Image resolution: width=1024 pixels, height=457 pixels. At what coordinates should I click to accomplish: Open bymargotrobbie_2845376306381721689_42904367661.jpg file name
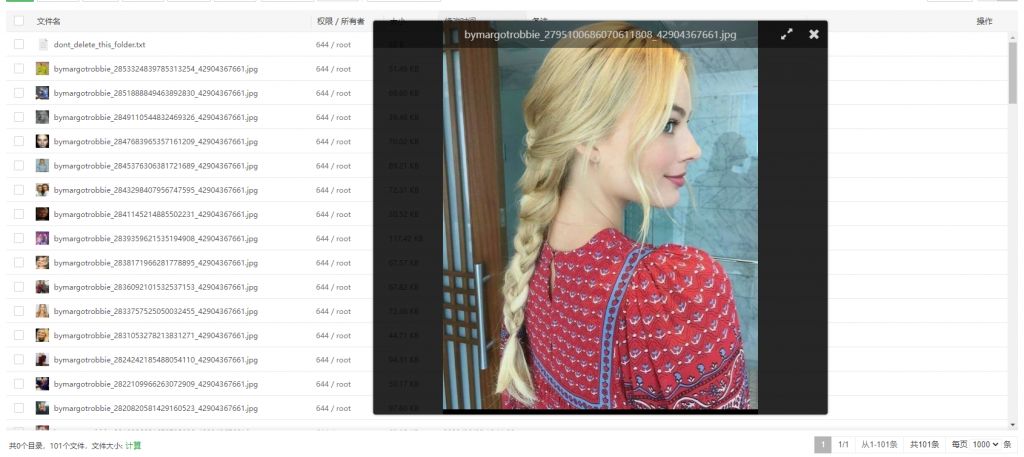coord(155,166)
